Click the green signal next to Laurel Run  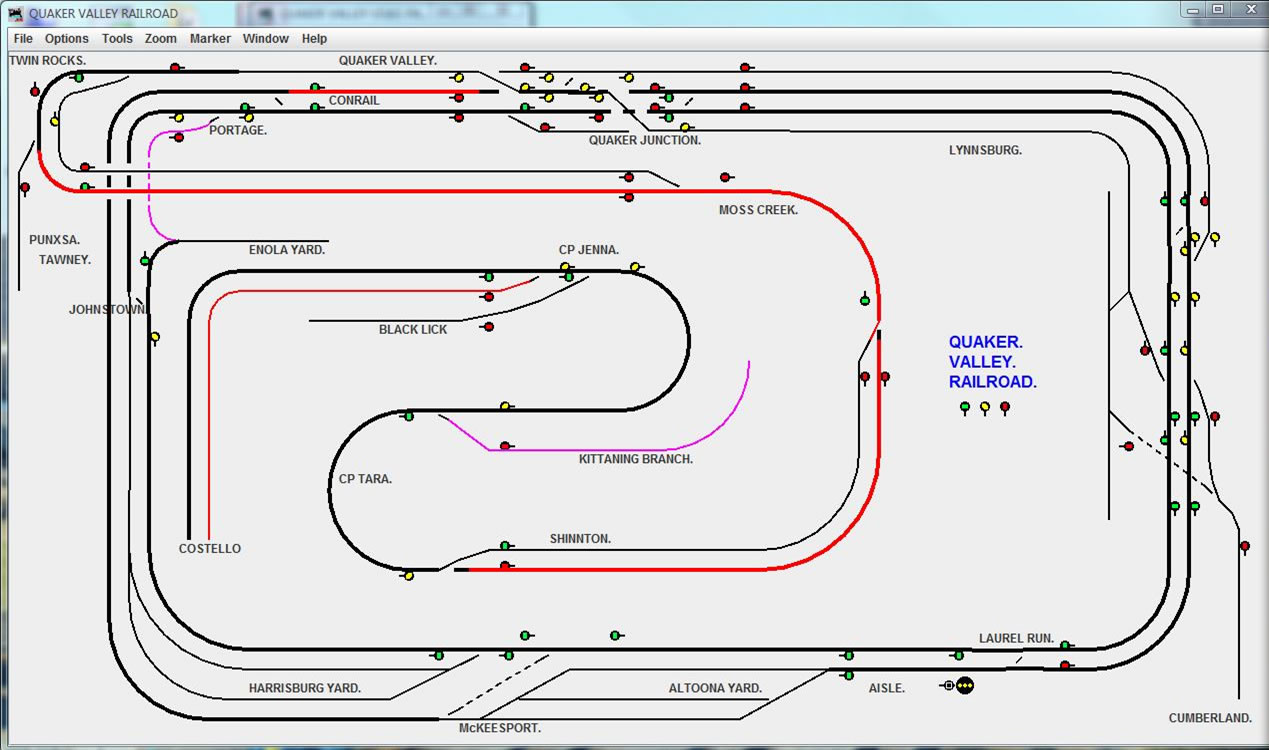(1065, 645)
